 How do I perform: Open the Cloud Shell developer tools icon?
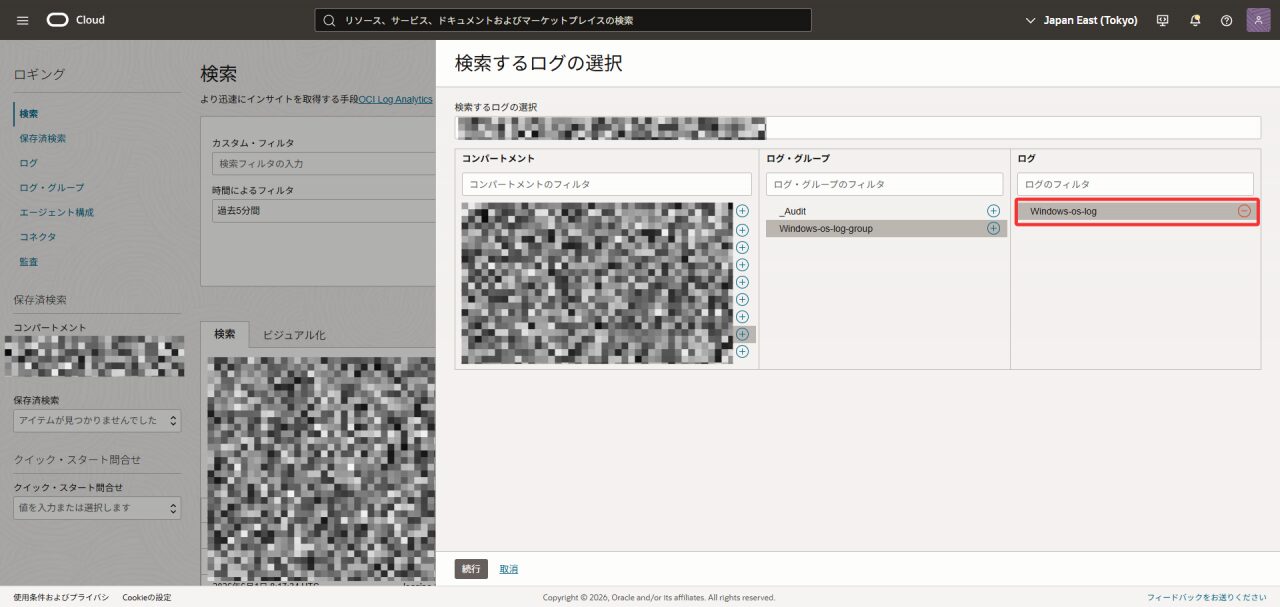[1162, 20]
